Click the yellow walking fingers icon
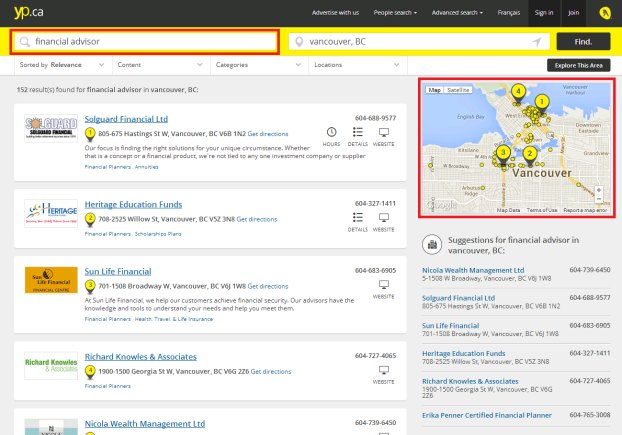 pyautogui.click(x=605, y=13)
